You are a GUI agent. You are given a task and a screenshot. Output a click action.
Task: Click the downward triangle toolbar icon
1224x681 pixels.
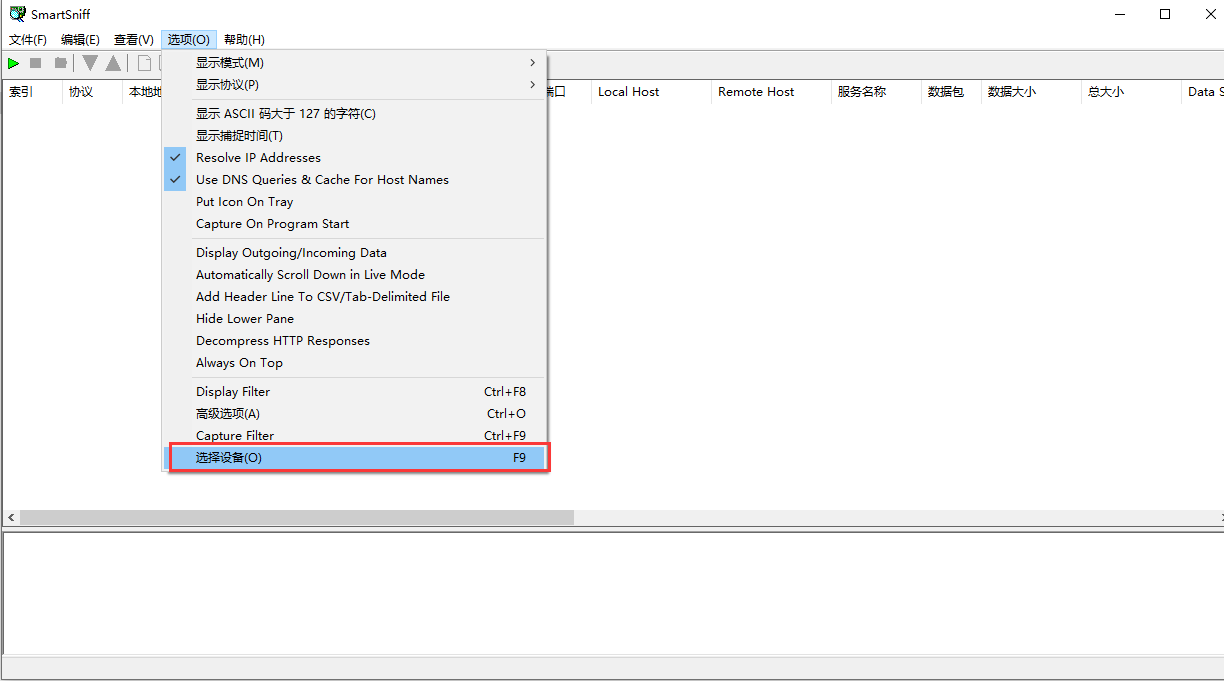[x=90, y=63]
